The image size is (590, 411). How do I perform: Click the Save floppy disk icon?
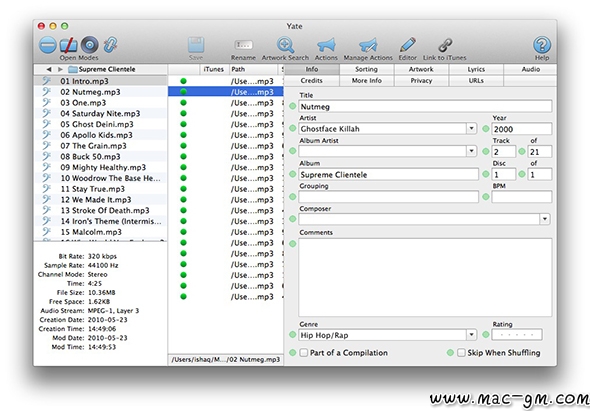pyautogui.click(x=196, y=45)
